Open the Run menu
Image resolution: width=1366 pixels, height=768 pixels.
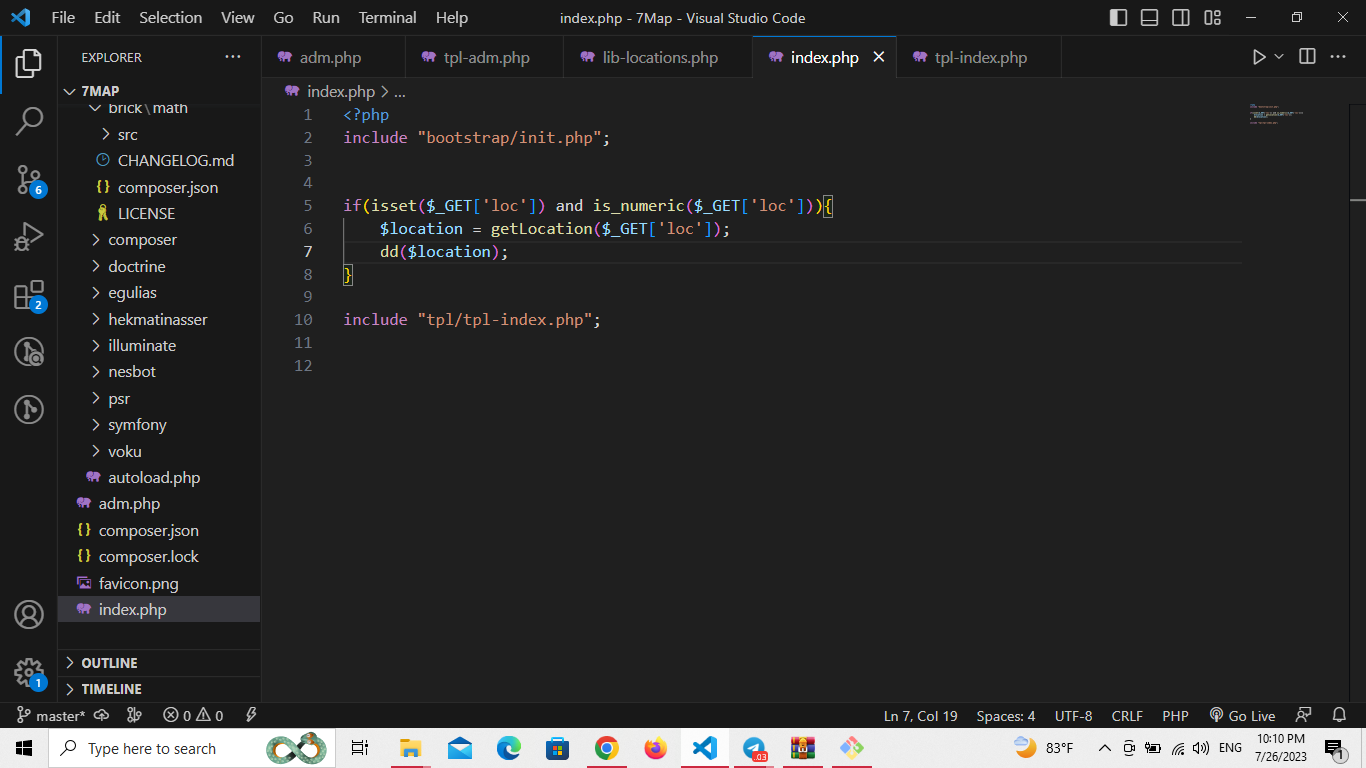[x=326, y=18]
